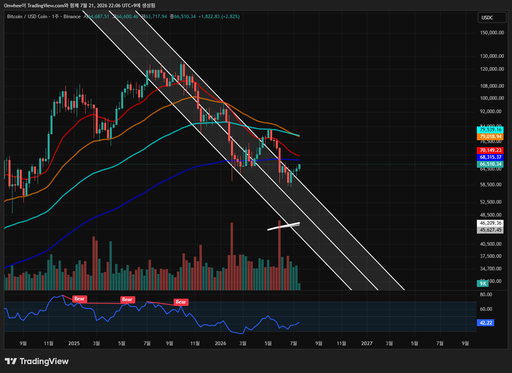Select the +1,822.83 (+2.82%) change value

219,16
